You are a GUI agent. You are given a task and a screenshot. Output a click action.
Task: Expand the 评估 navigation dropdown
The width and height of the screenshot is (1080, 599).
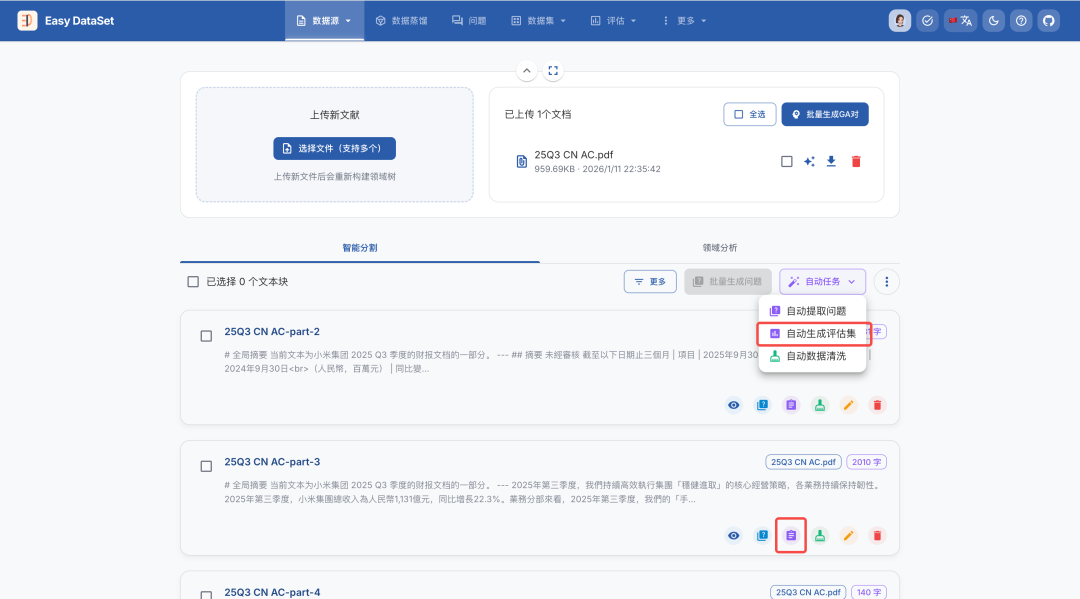(613, 21)
